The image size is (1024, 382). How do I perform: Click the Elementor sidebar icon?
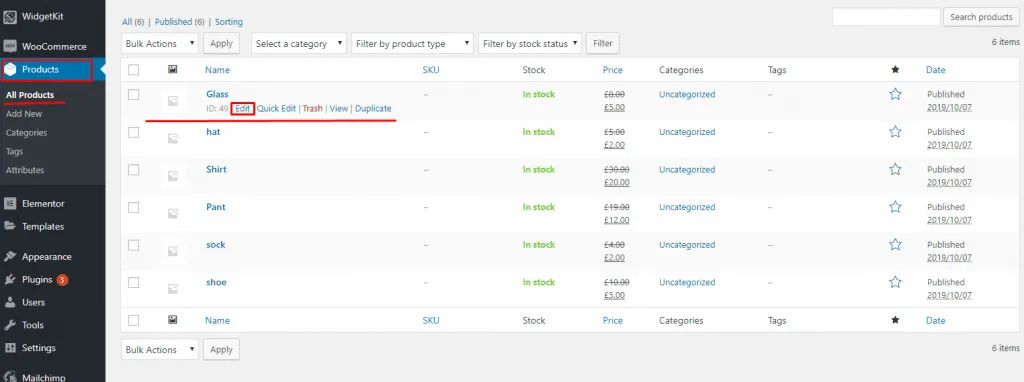click(10, 203)
